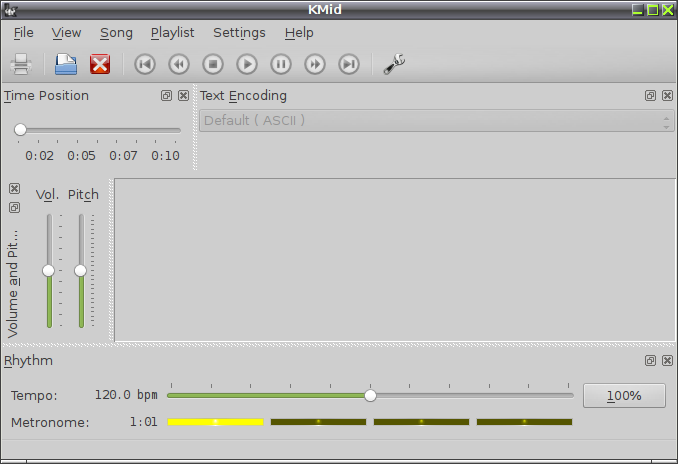Click the Tempo slider handle
Screen dimensions: 678x464
point(370,395)
